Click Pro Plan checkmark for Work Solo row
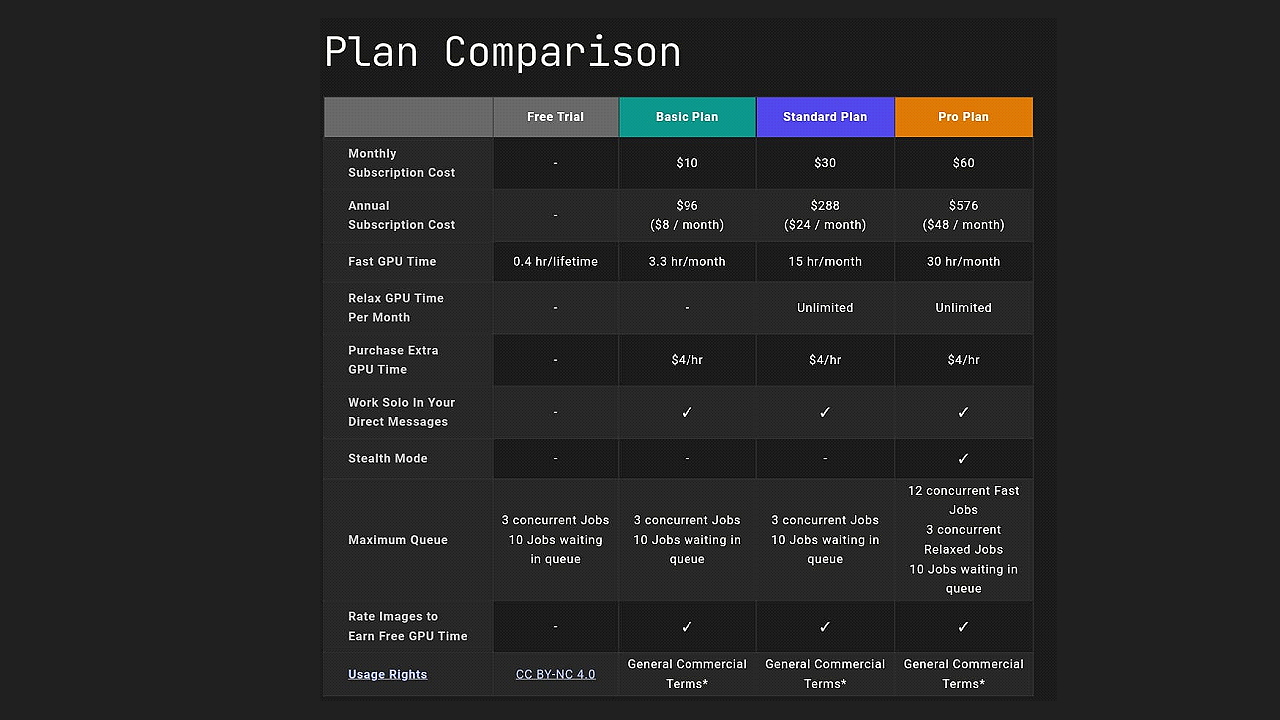The width and height of the screenshot is (1280, 720). click(x=963, y=412)
